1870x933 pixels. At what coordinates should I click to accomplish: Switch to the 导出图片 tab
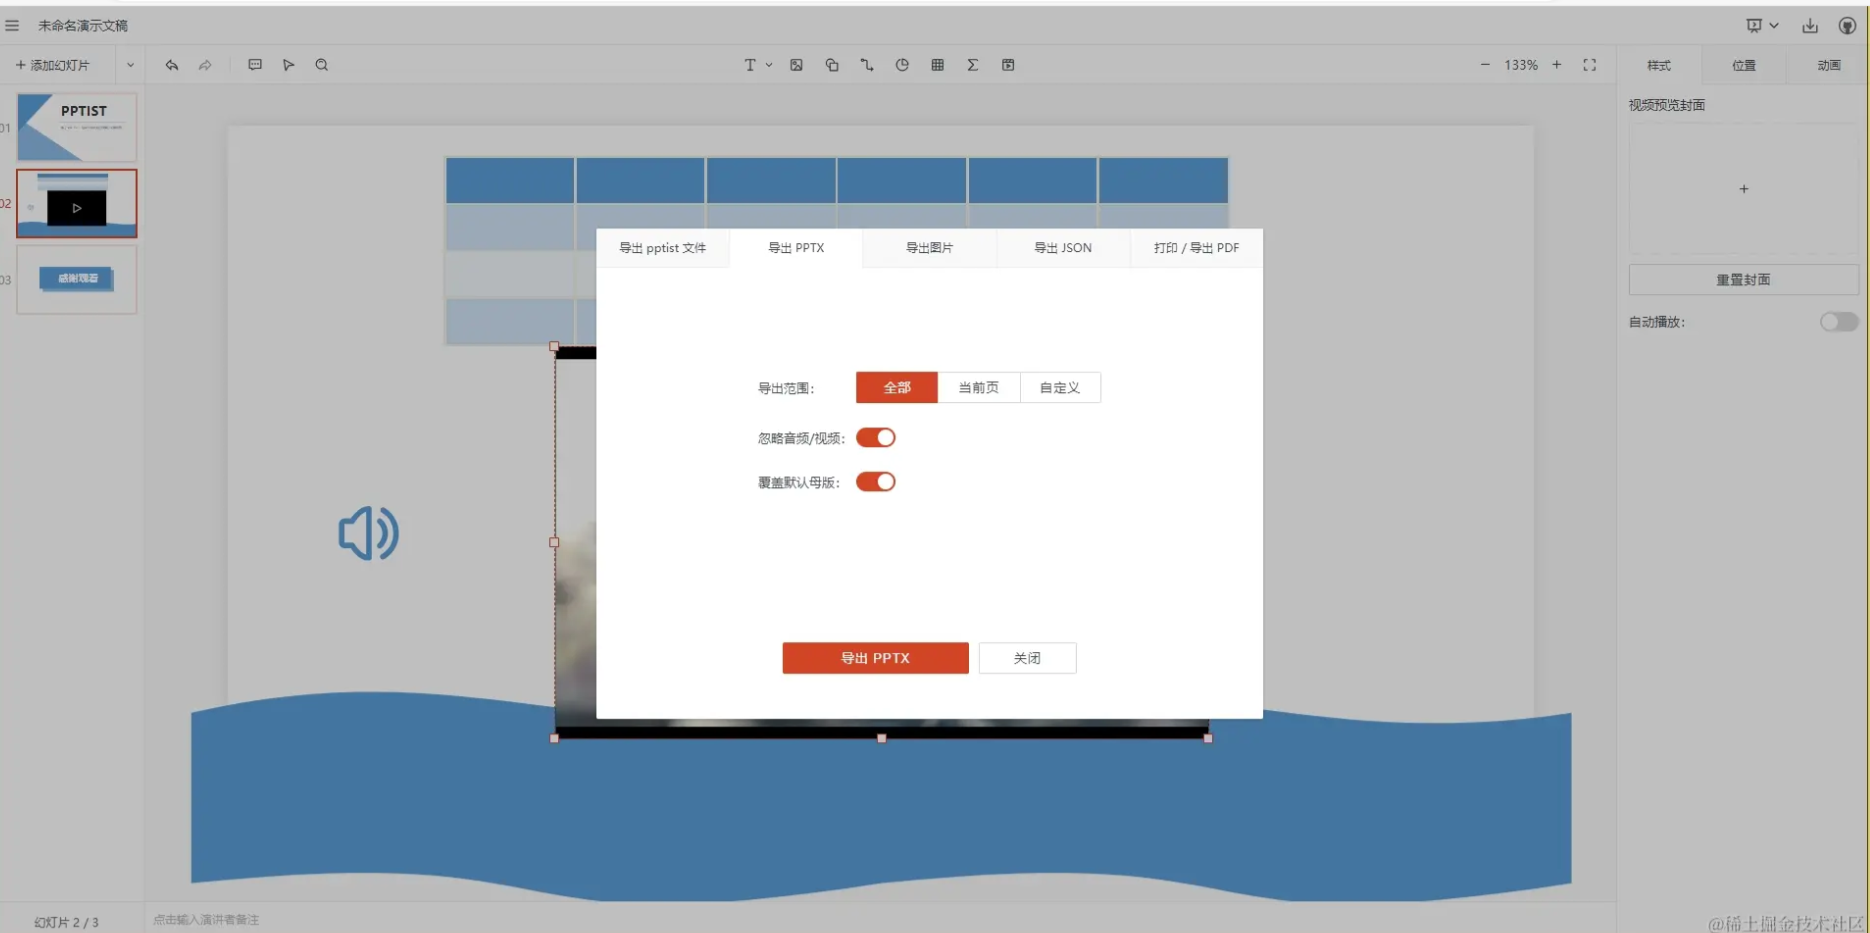coord(929,247)
